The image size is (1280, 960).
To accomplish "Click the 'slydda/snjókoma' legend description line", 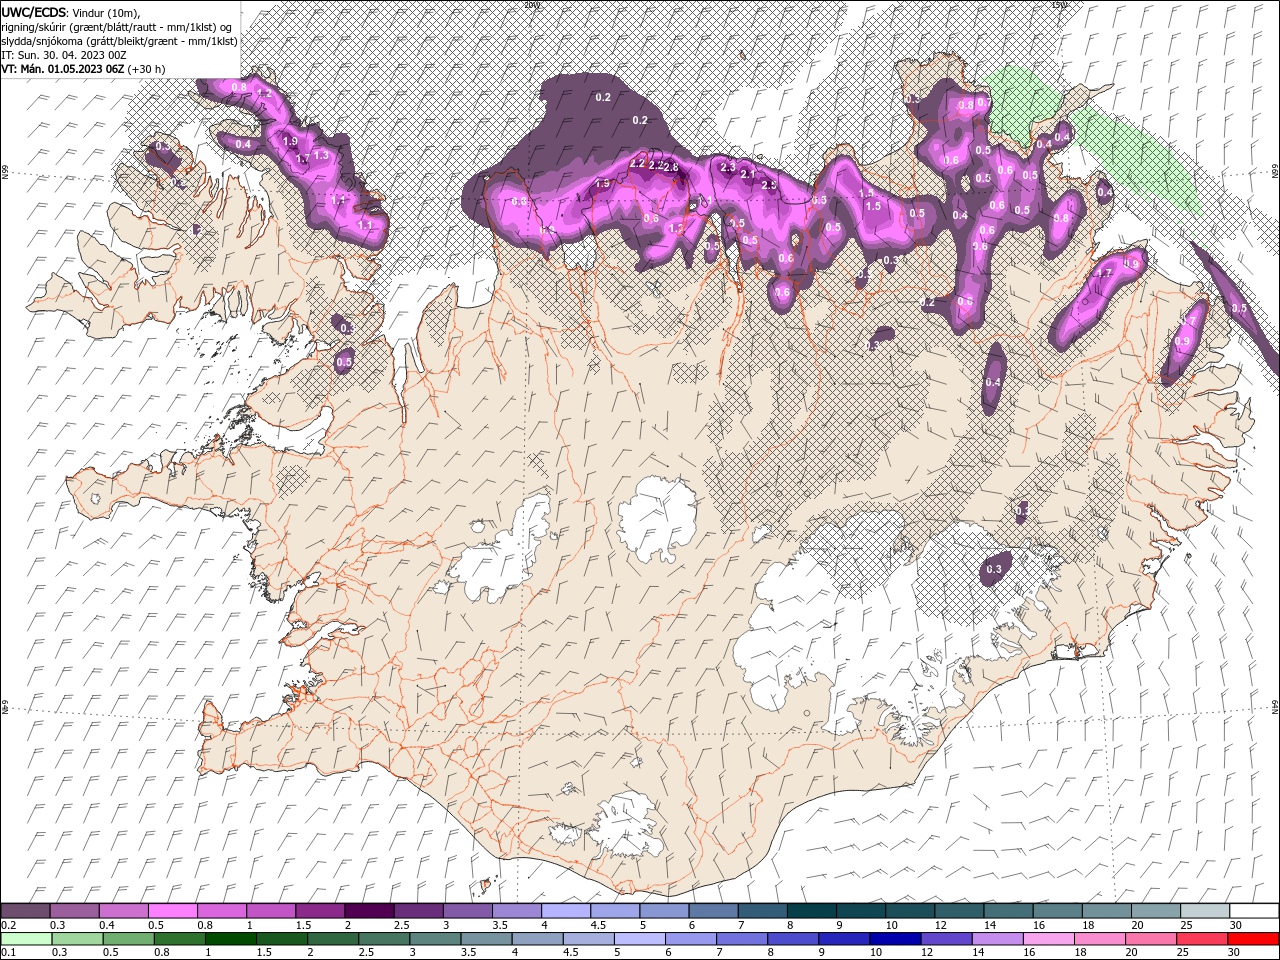I will [119, 41].
